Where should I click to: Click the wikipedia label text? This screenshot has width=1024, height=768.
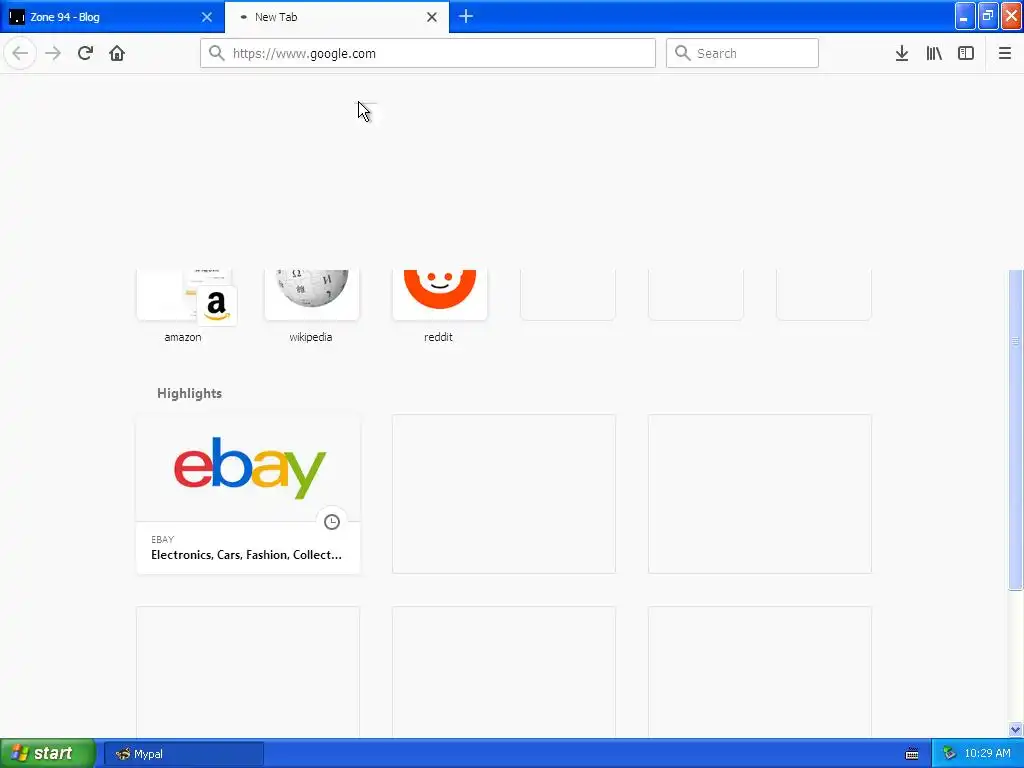point(311,337)
